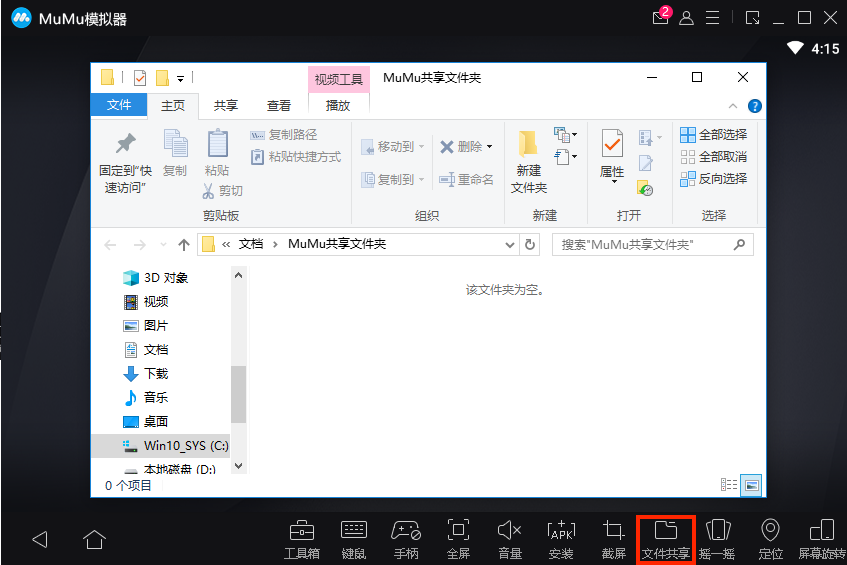This screenshot has width=847, height=565.
Task: Switch emulator to fullscreen (全屏)
Action: [x=458, y=539]
